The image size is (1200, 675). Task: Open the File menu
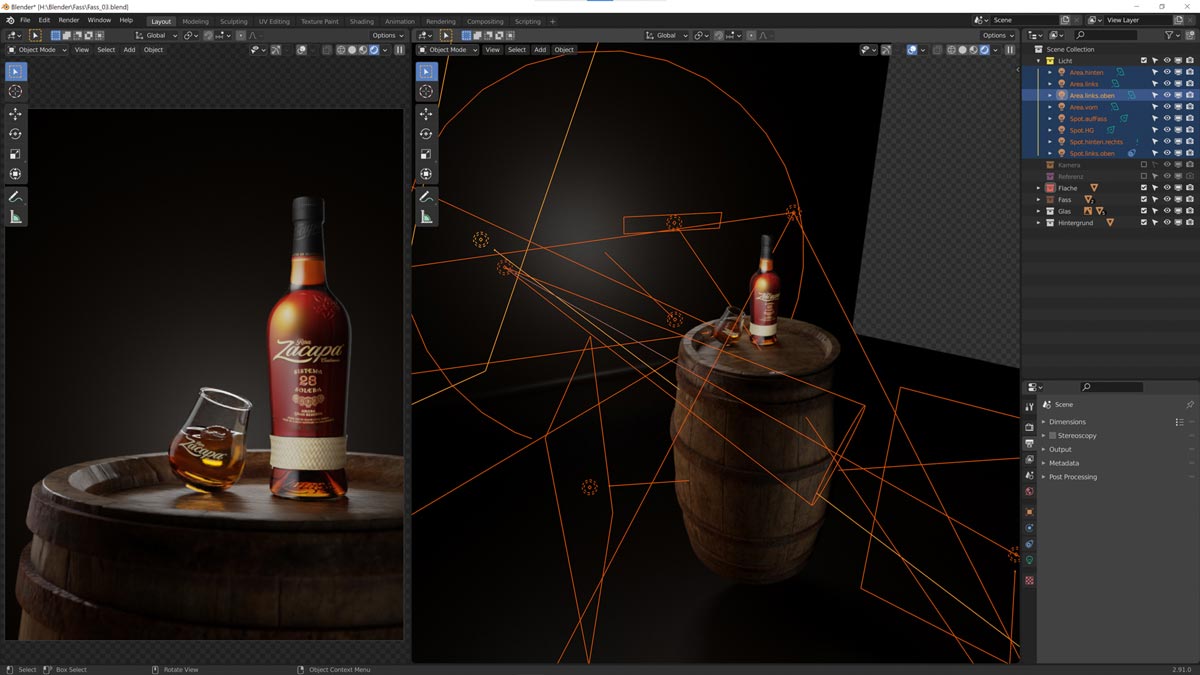(x=25, y=20)
